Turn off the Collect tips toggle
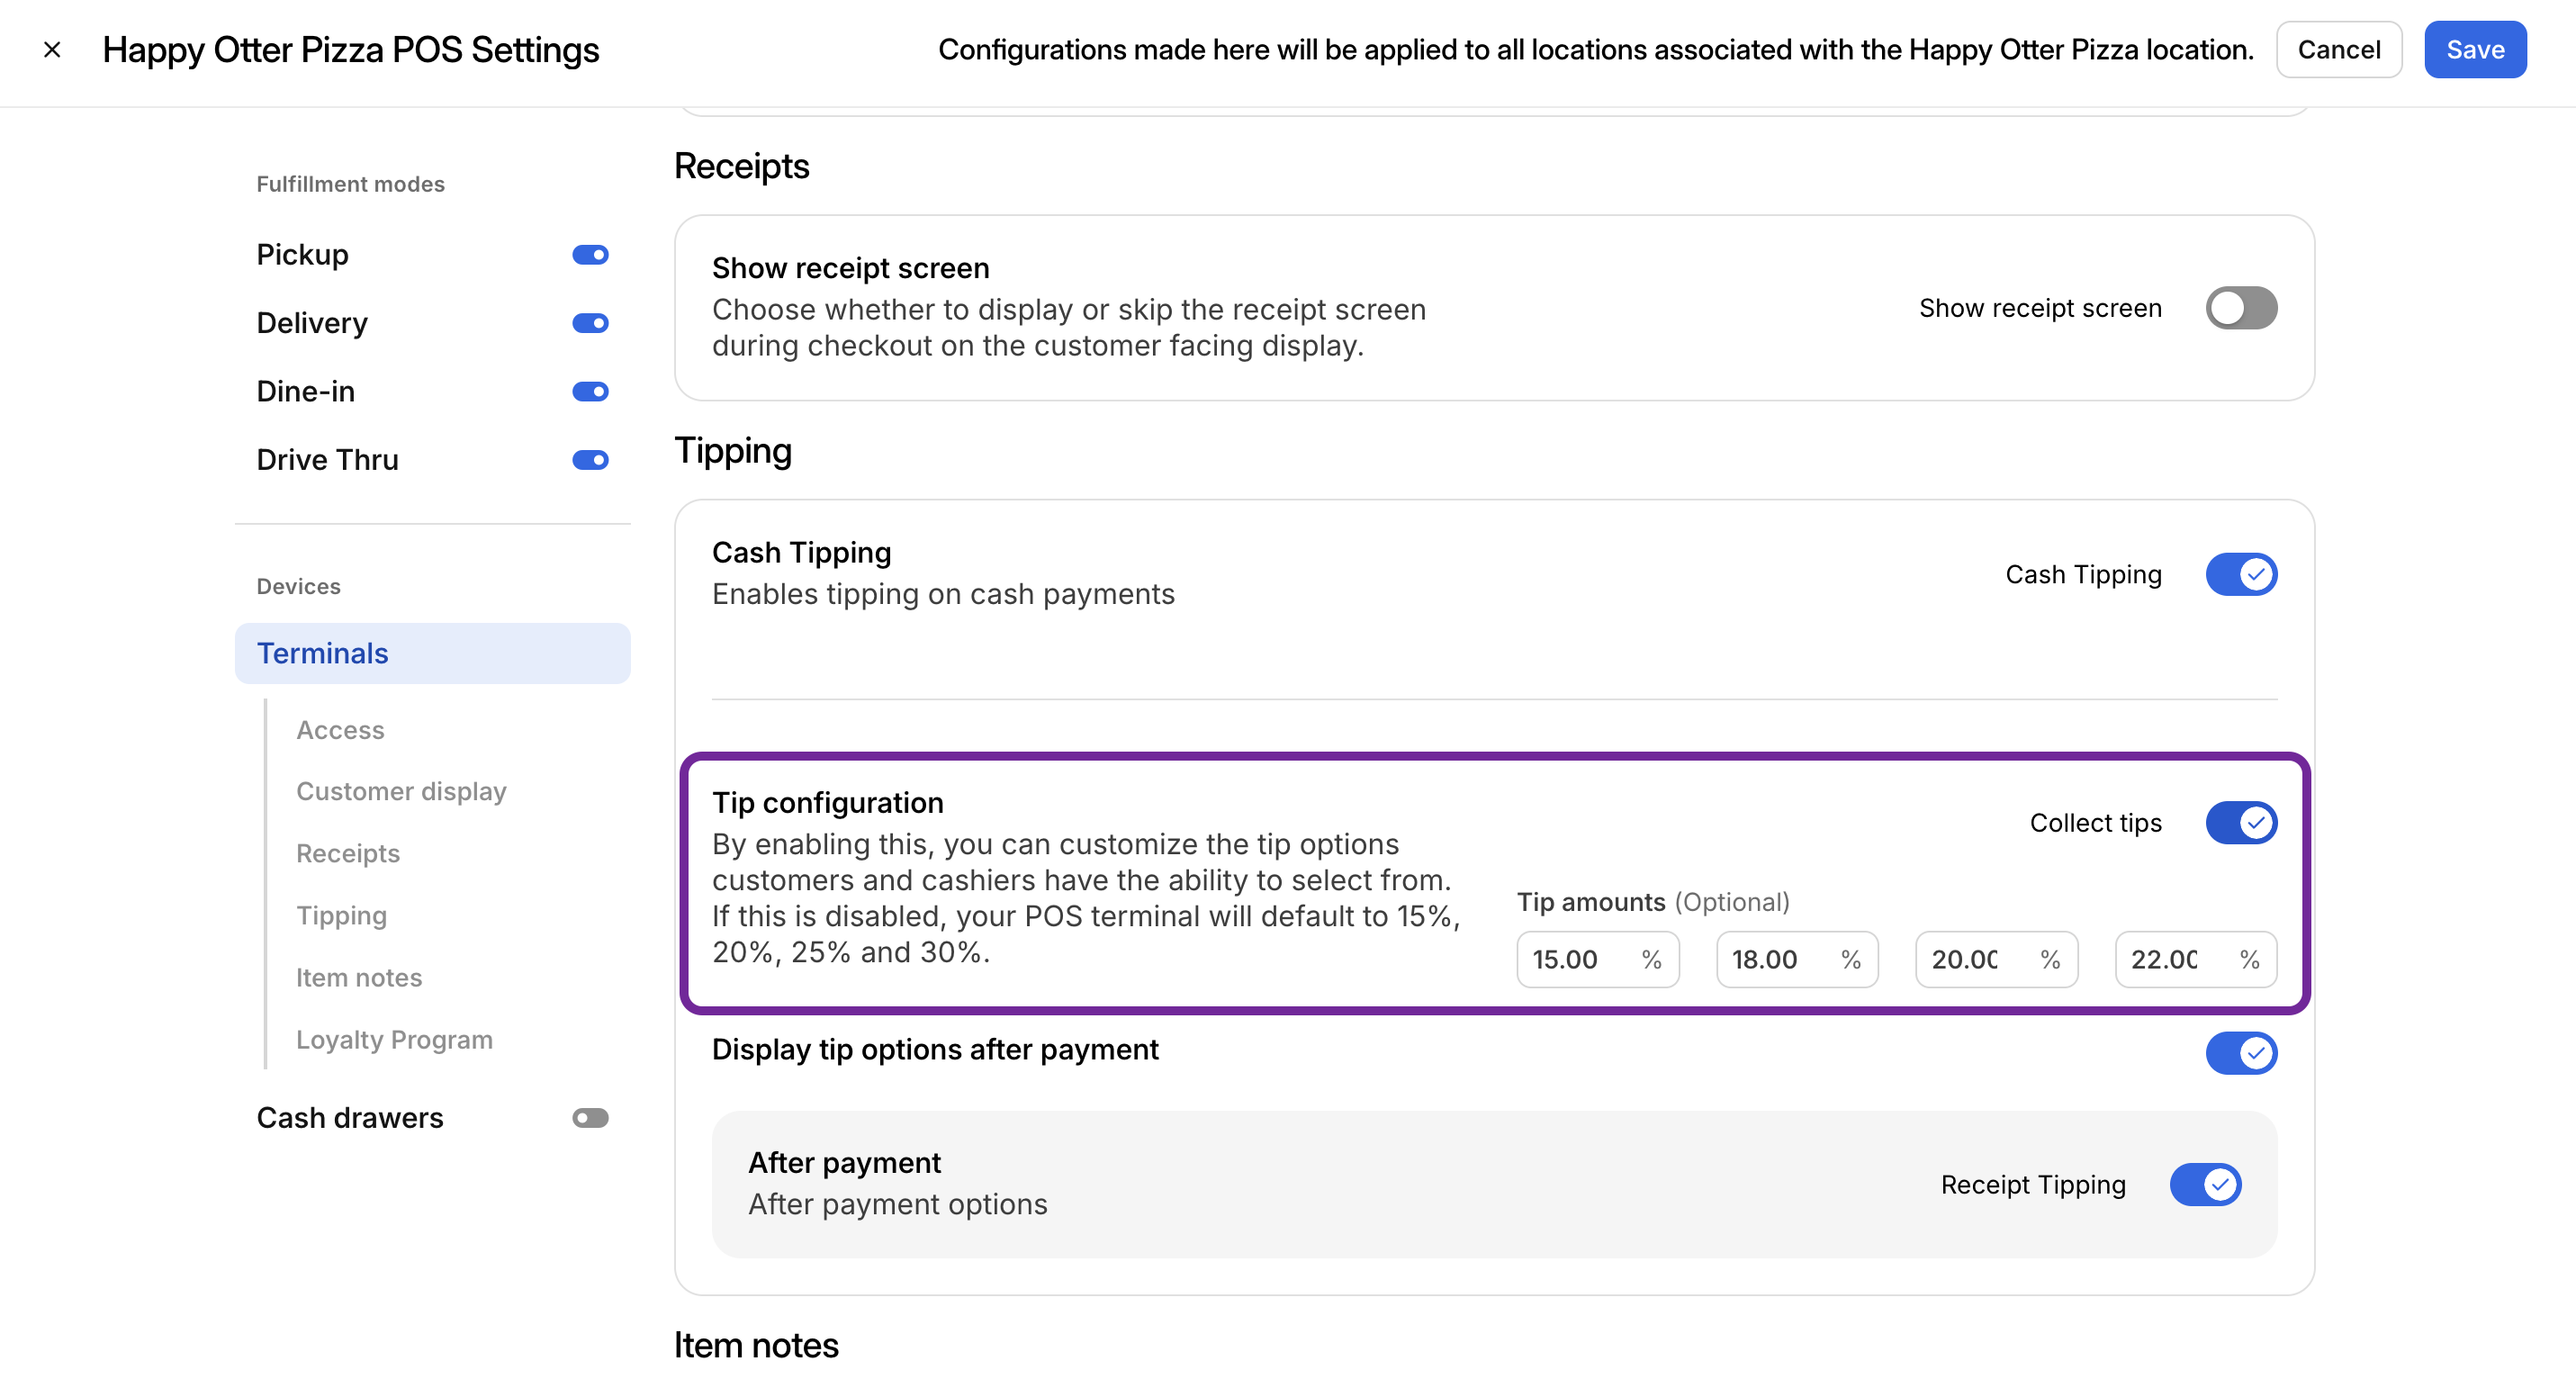Screen dimensions: 2576x1388 pos(2241,822)
